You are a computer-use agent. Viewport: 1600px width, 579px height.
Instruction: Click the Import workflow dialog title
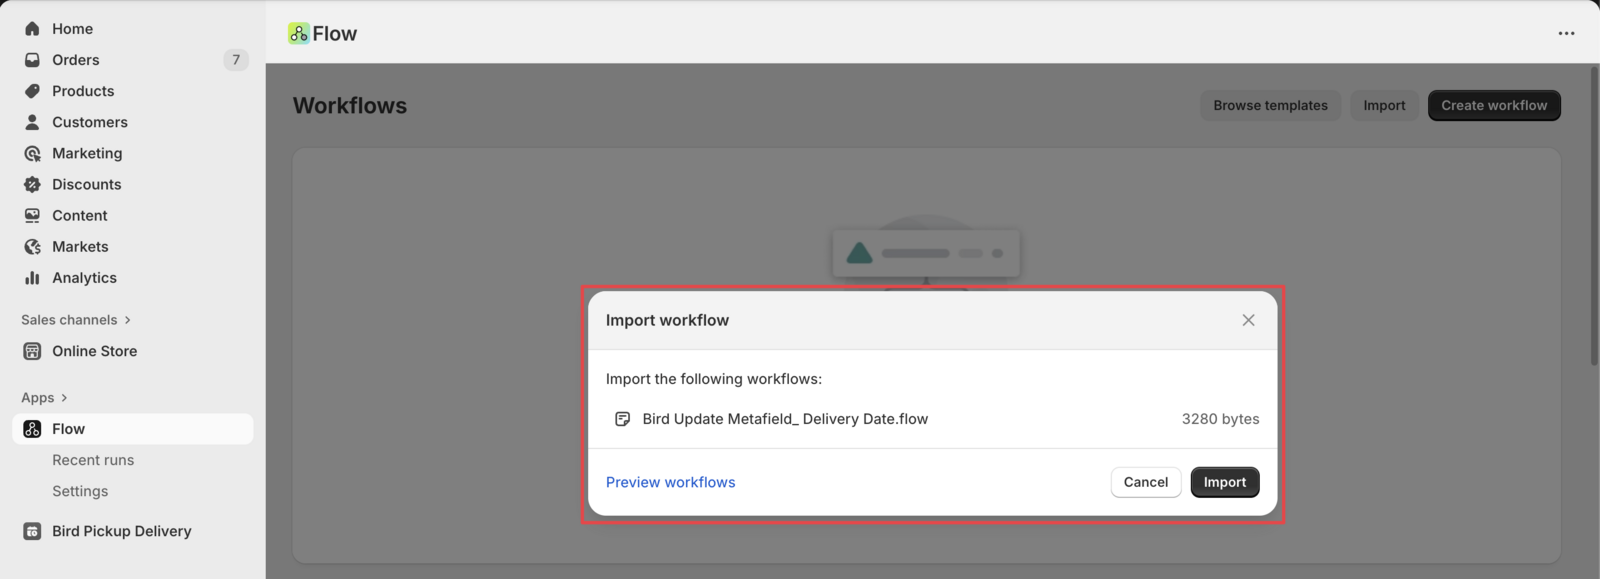pos(667,320)
